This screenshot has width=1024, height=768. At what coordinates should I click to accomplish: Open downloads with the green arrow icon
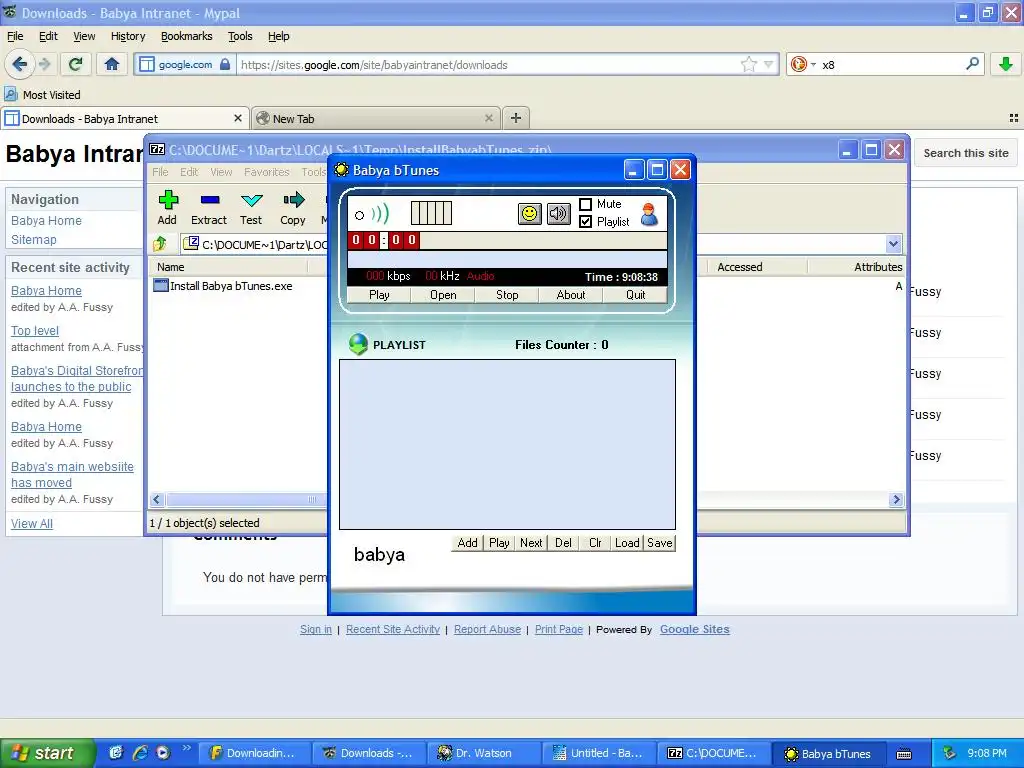[1006, 64]
